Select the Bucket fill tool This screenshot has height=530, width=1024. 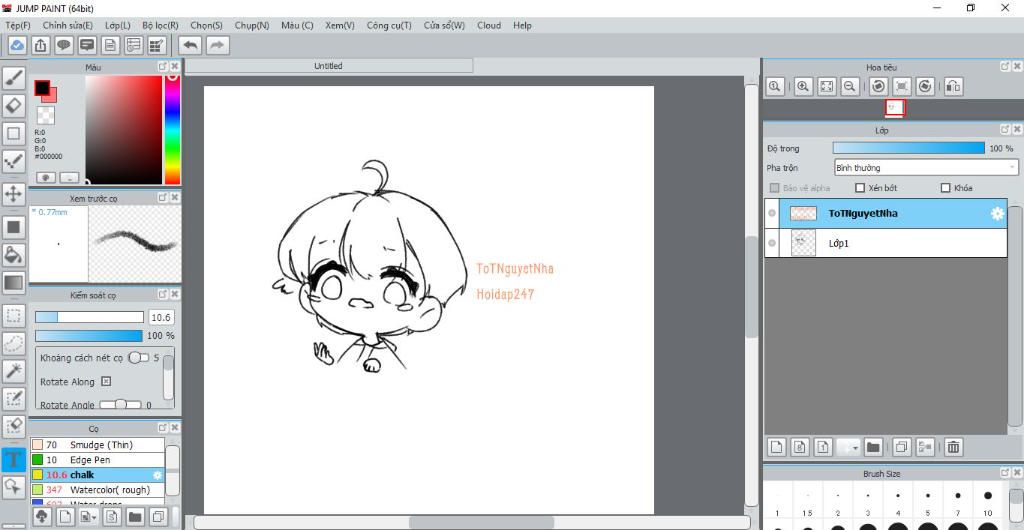[x=14, y=255]
